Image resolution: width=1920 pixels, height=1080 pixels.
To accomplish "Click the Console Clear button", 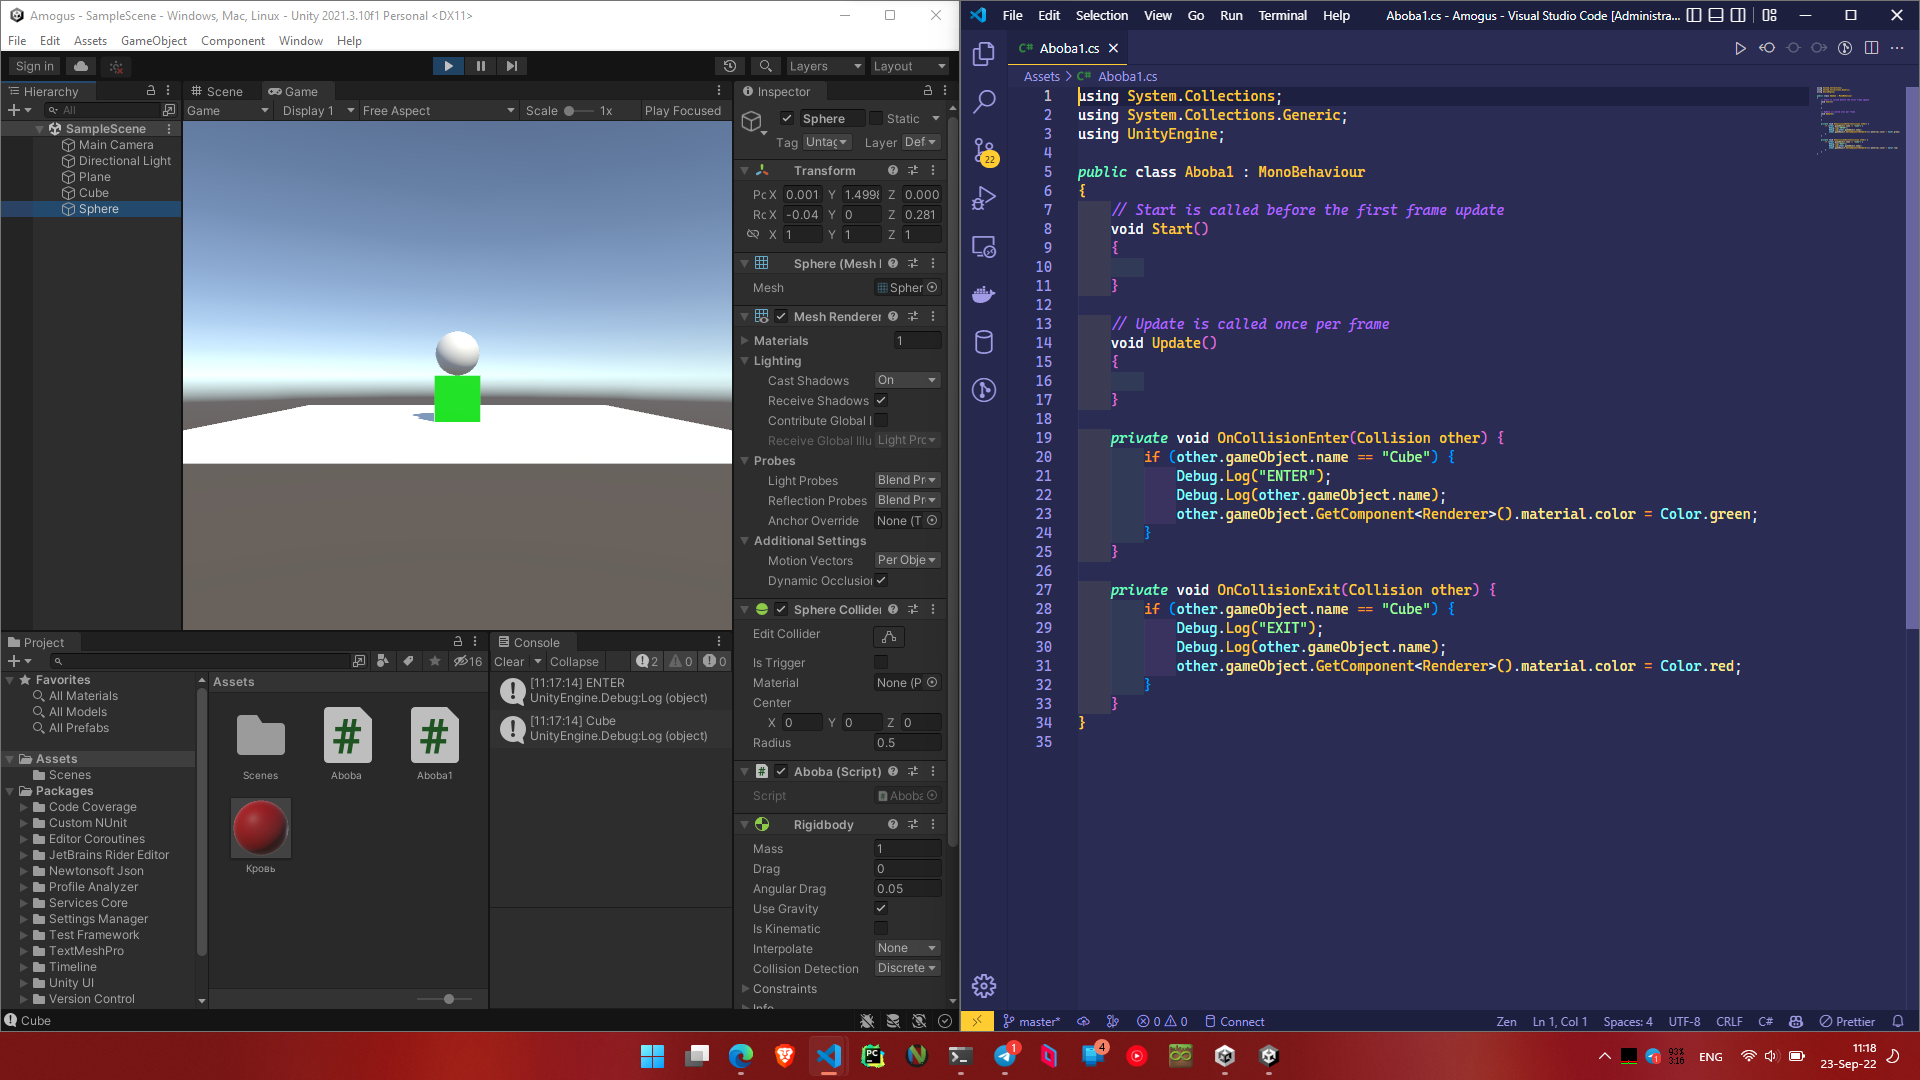I will point(509,662).
